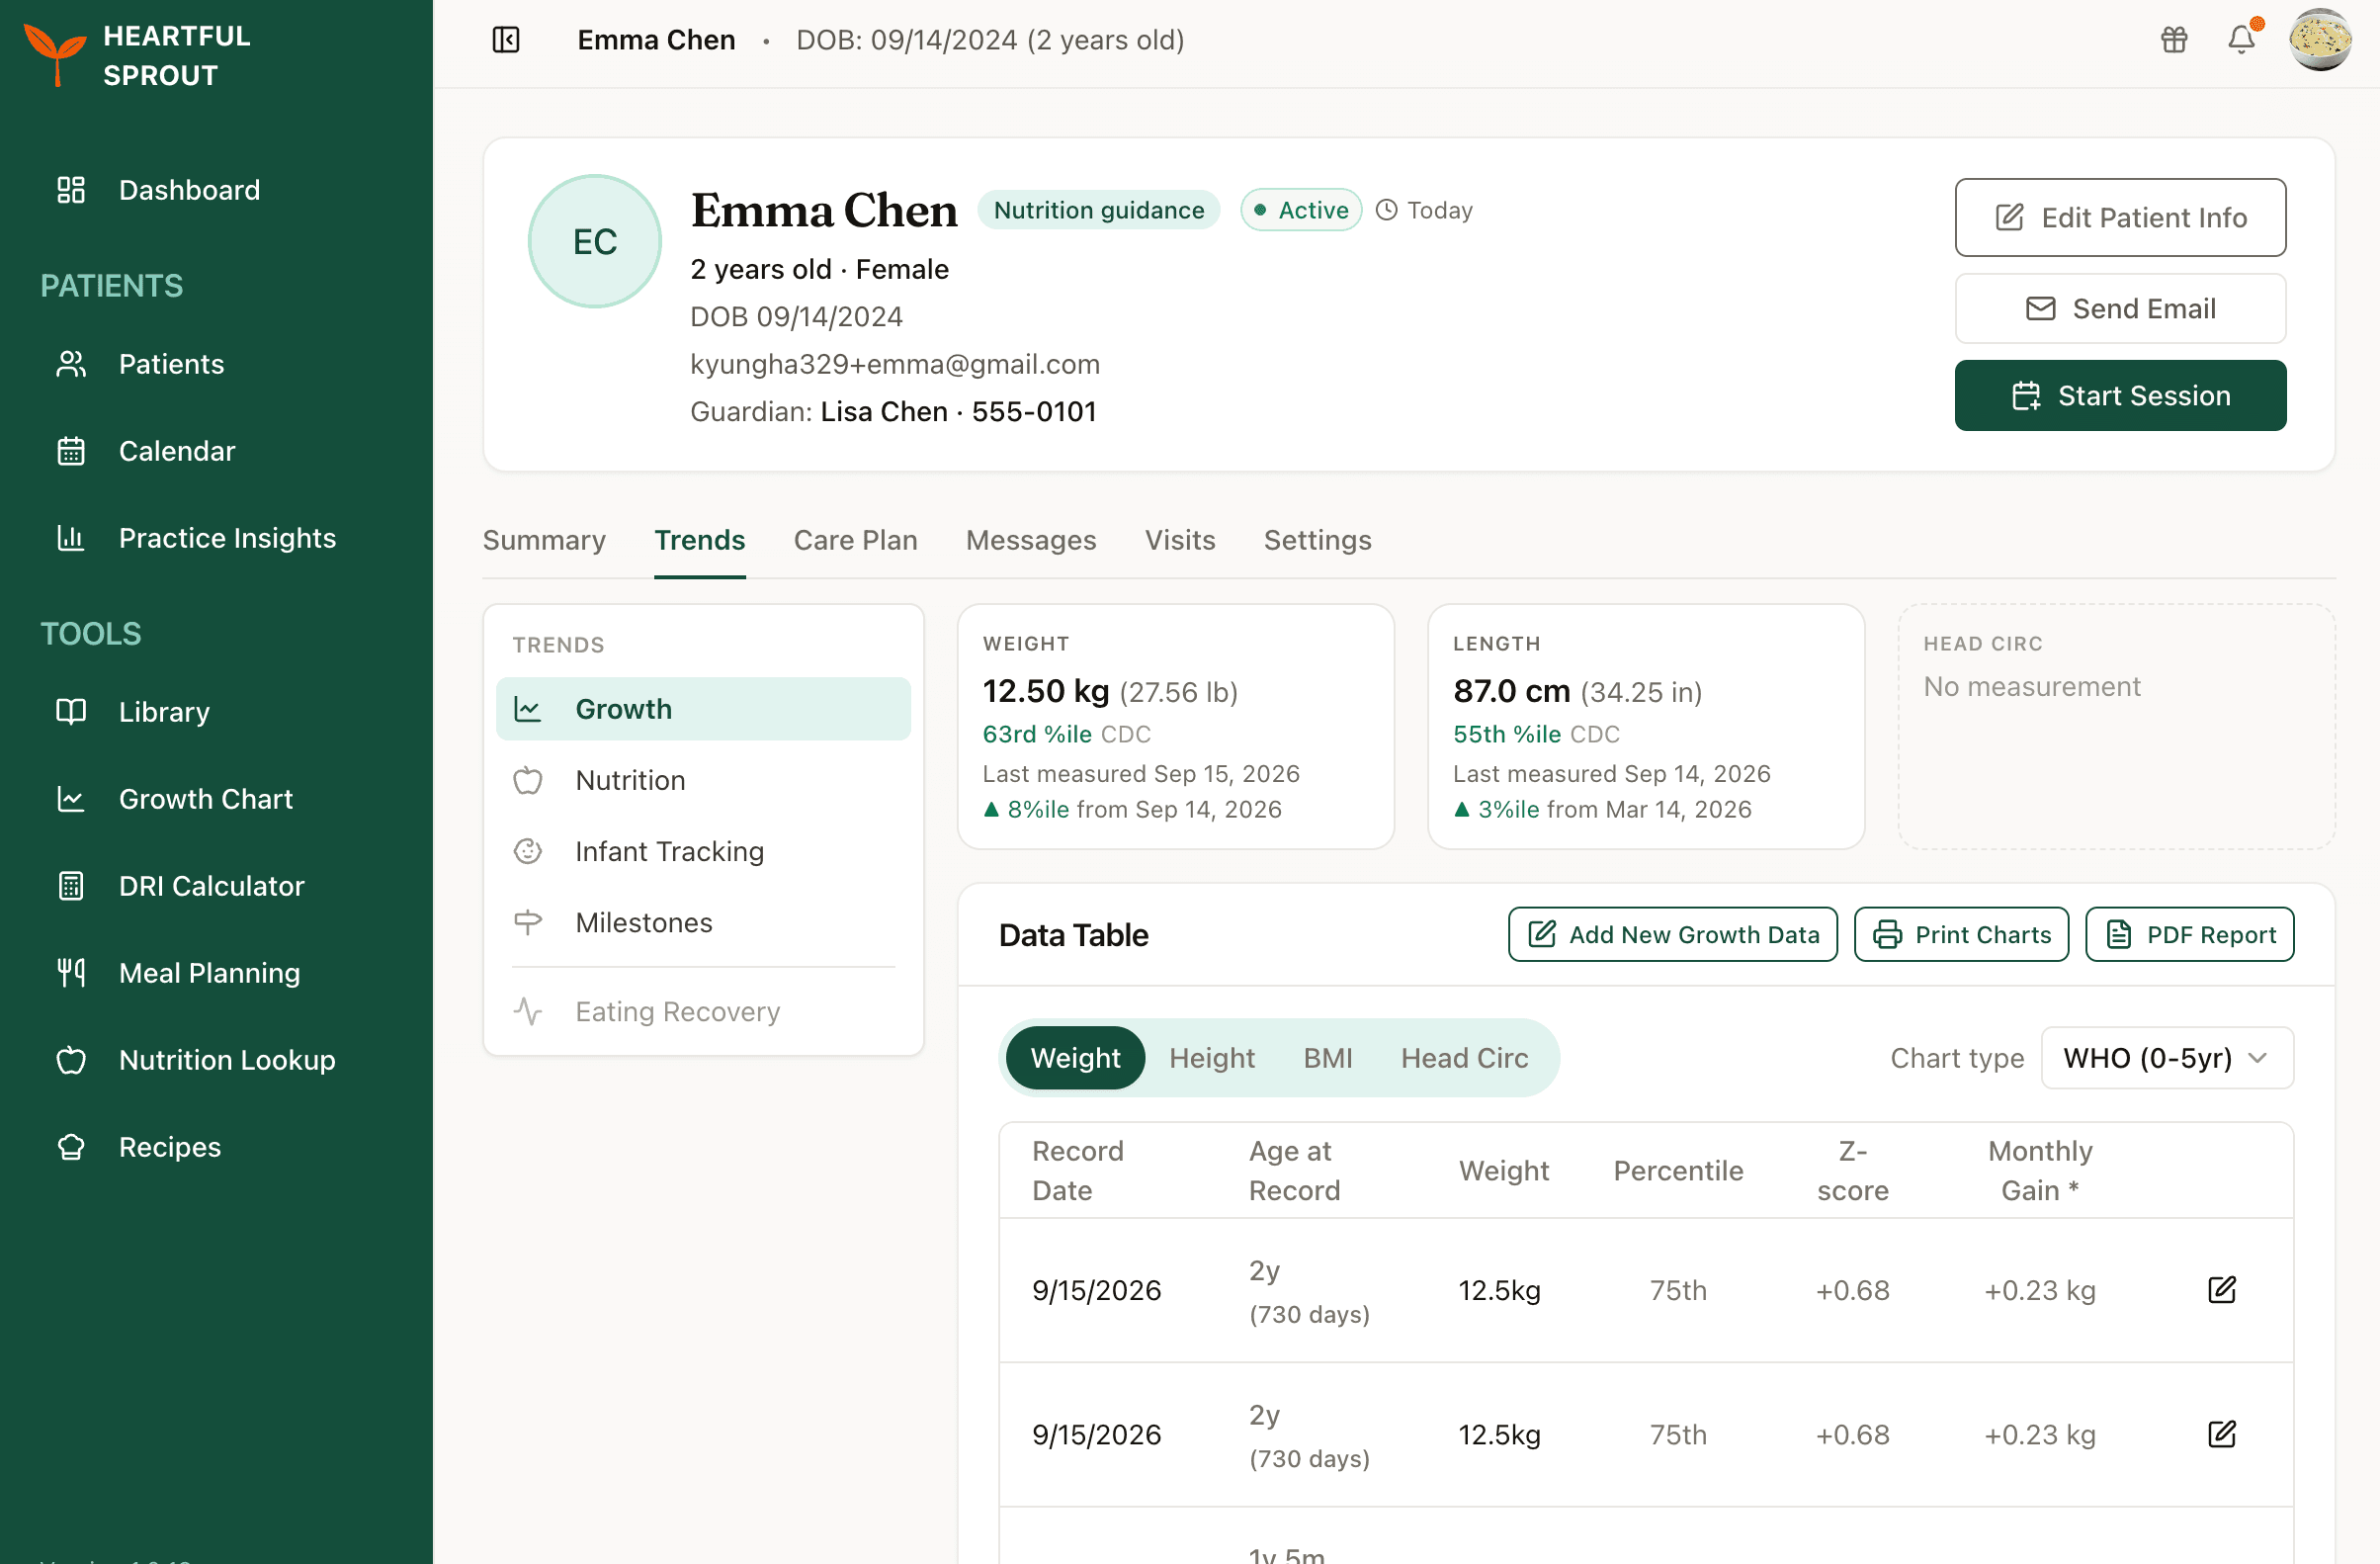Switch to the Summary tab
The height and width of the screenshot is (1564, 2380).
point(544,540)
